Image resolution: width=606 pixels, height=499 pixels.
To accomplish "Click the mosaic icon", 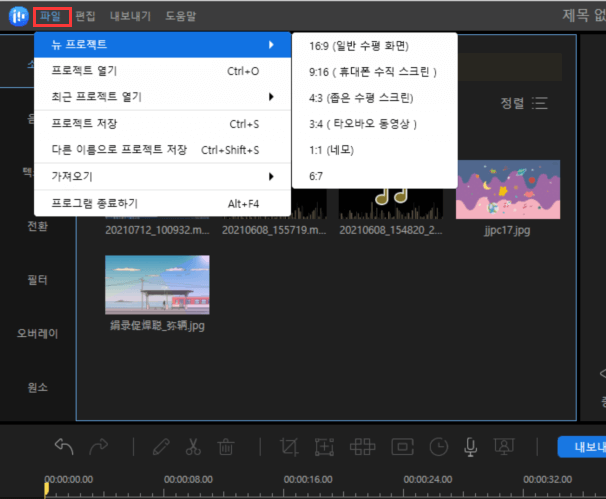I will pyautogui.click(x=363, y=447).
